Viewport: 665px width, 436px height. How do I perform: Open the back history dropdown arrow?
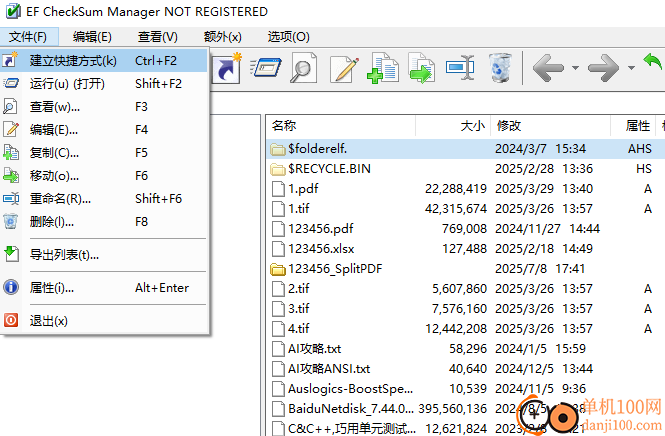coord(576,68)
